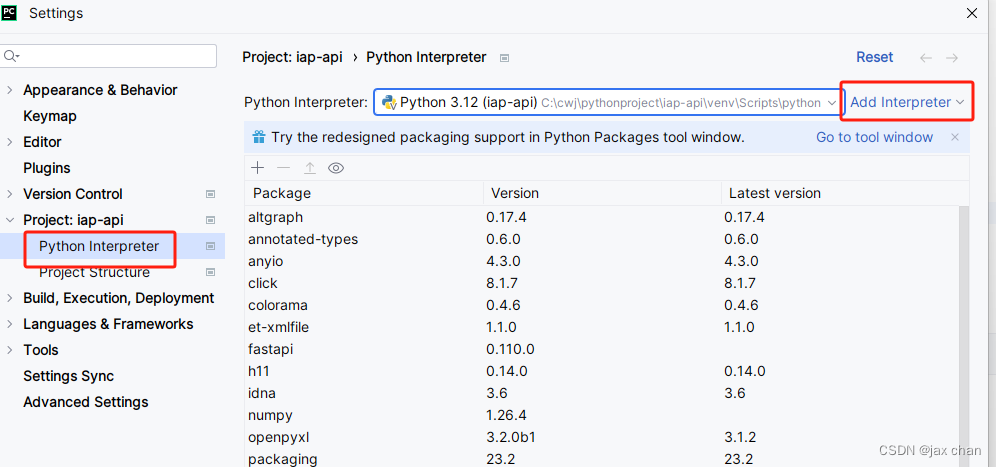Click the upgrade package arrow icon
Screen dimensions: 996x467
(x=310, y=168)
